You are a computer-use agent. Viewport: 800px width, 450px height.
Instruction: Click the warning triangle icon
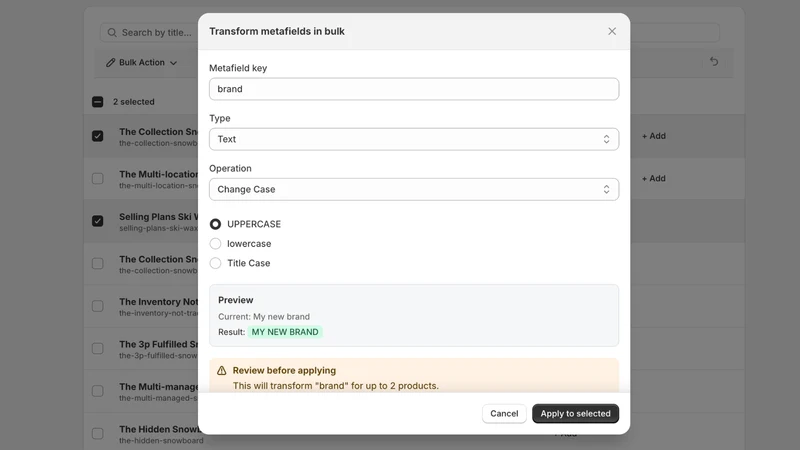(221, 370)
